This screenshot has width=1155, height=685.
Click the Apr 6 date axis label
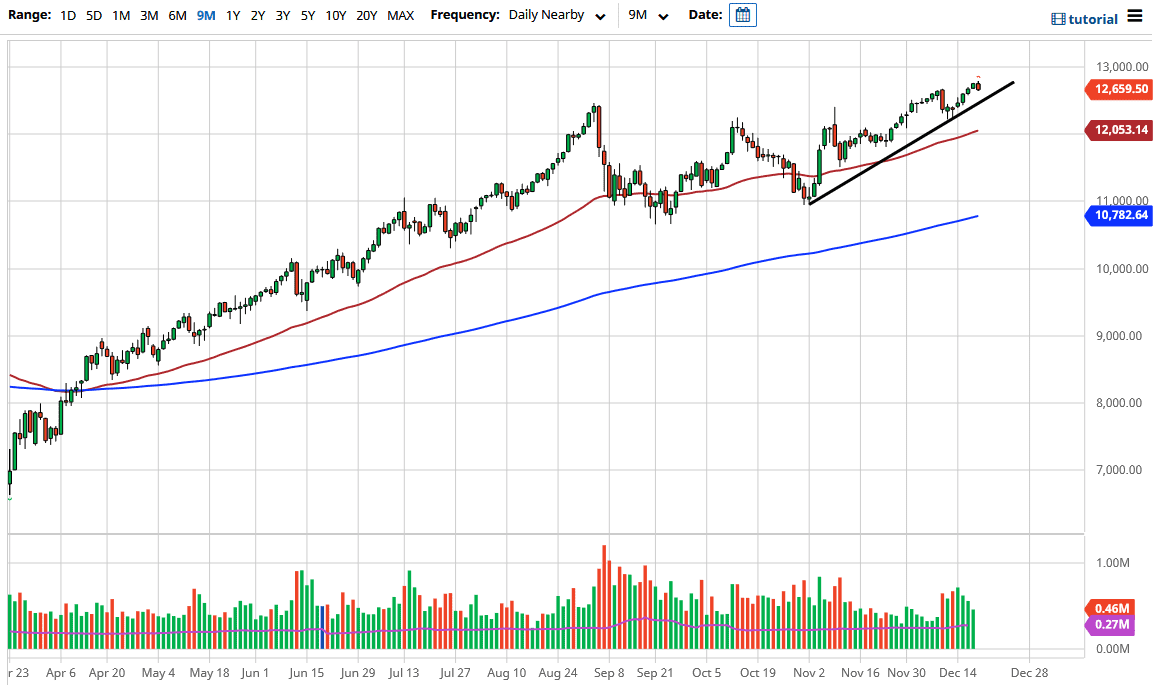click(x=60, y=672)
